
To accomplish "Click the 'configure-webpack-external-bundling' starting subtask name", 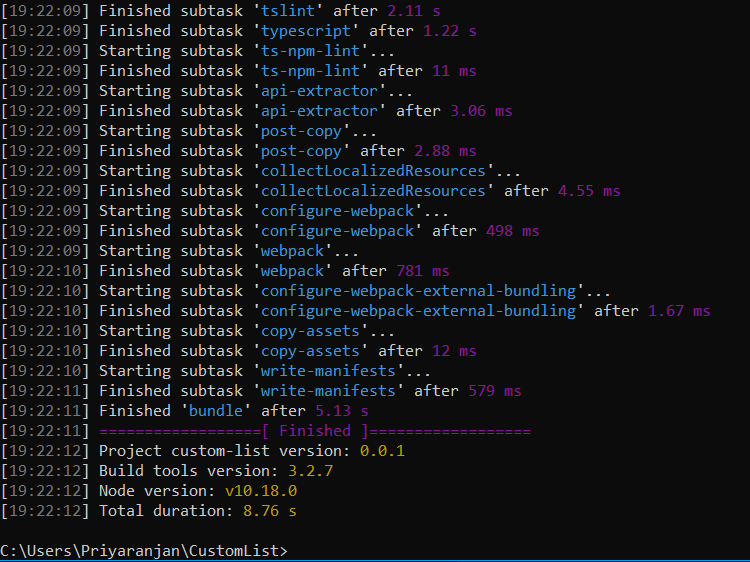I will point(419,291).
